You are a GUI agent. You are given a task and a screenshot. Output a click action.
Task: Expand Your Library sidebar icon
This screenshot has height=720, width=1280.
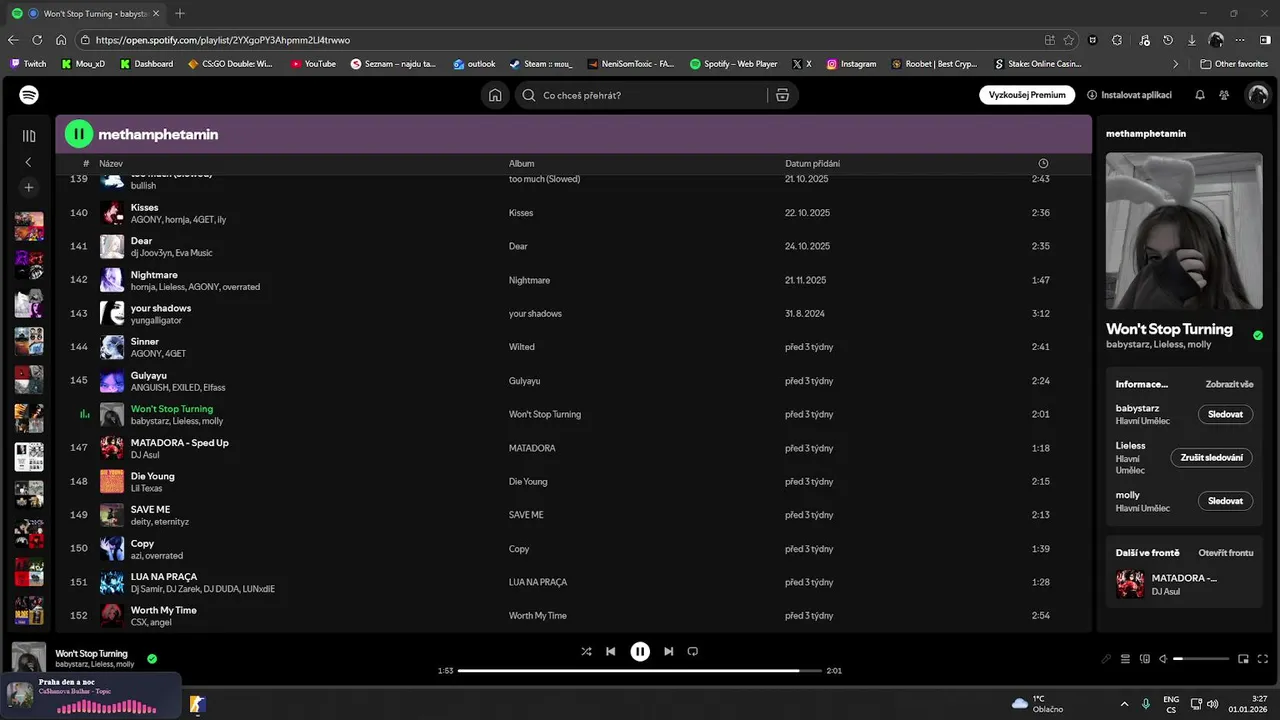pos(28,135)
